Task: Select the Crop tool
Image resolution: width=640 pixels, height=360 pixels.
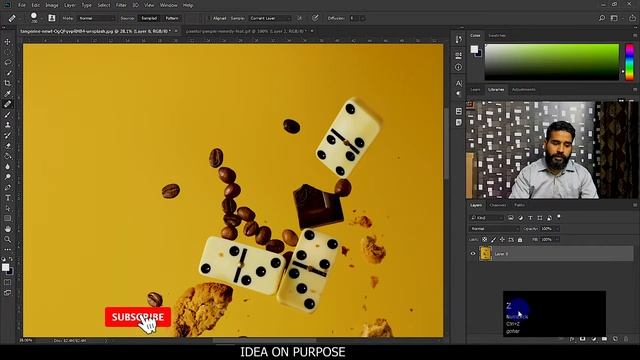Action: click(x=7, y=83)
